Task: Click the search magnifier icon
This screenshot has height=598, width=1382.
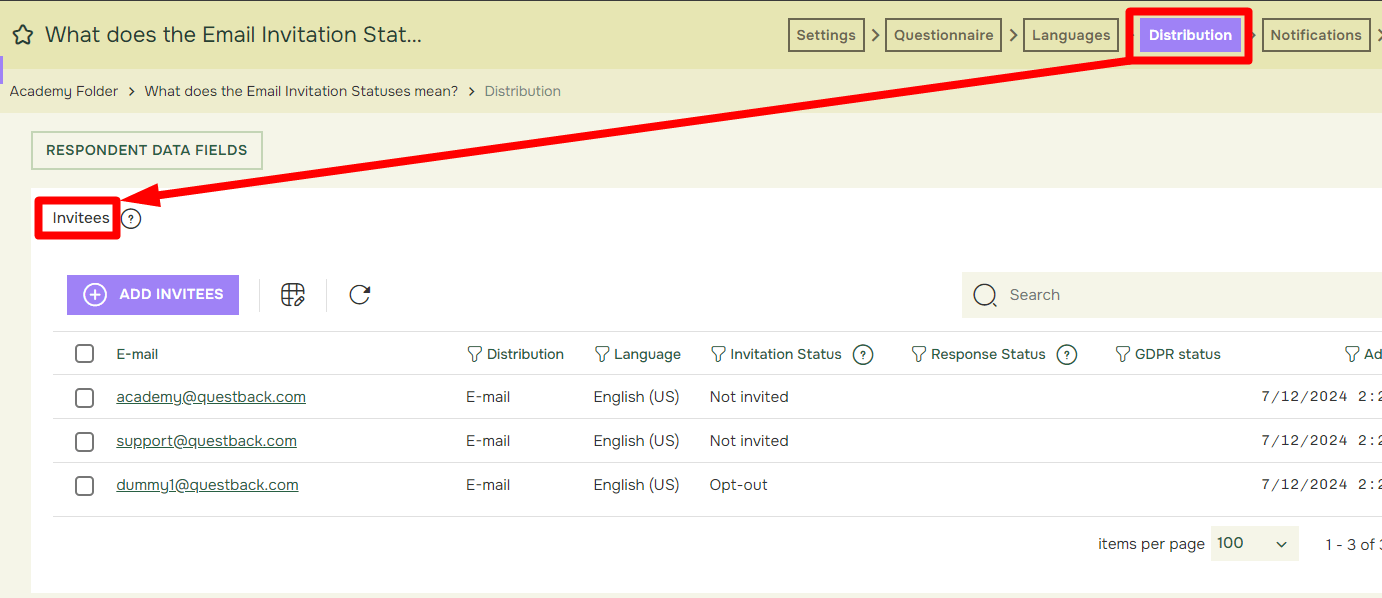Action: (984, 295)
